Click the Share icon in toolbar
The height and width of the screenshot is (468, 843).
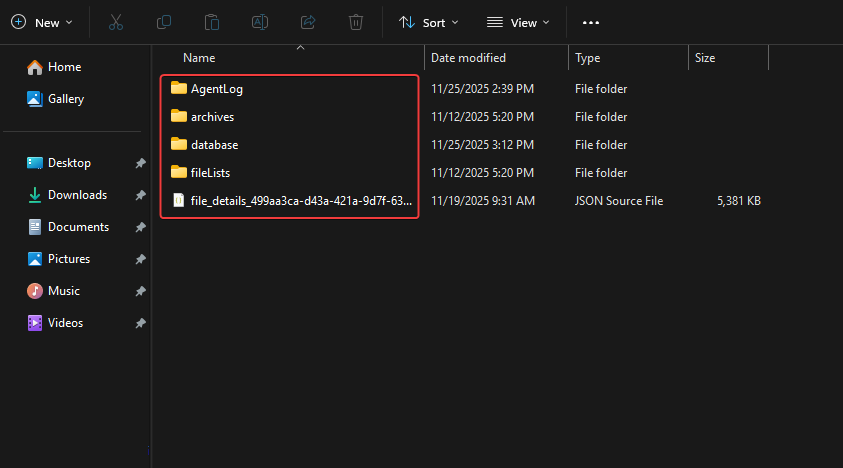click(x=308, y=22)
